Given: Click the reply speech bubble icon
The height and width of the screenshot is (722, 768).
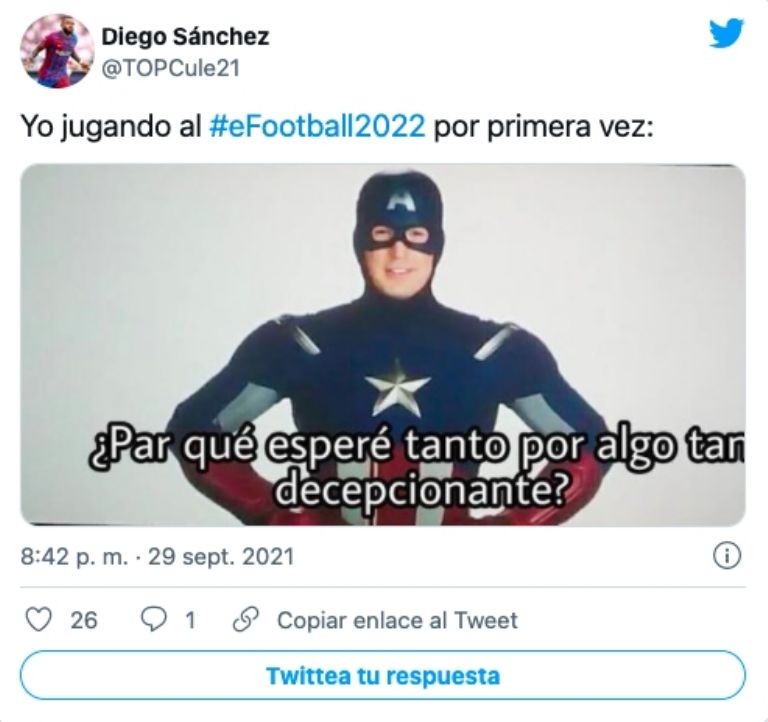Looking at the screenshot, I should (153, 620).
